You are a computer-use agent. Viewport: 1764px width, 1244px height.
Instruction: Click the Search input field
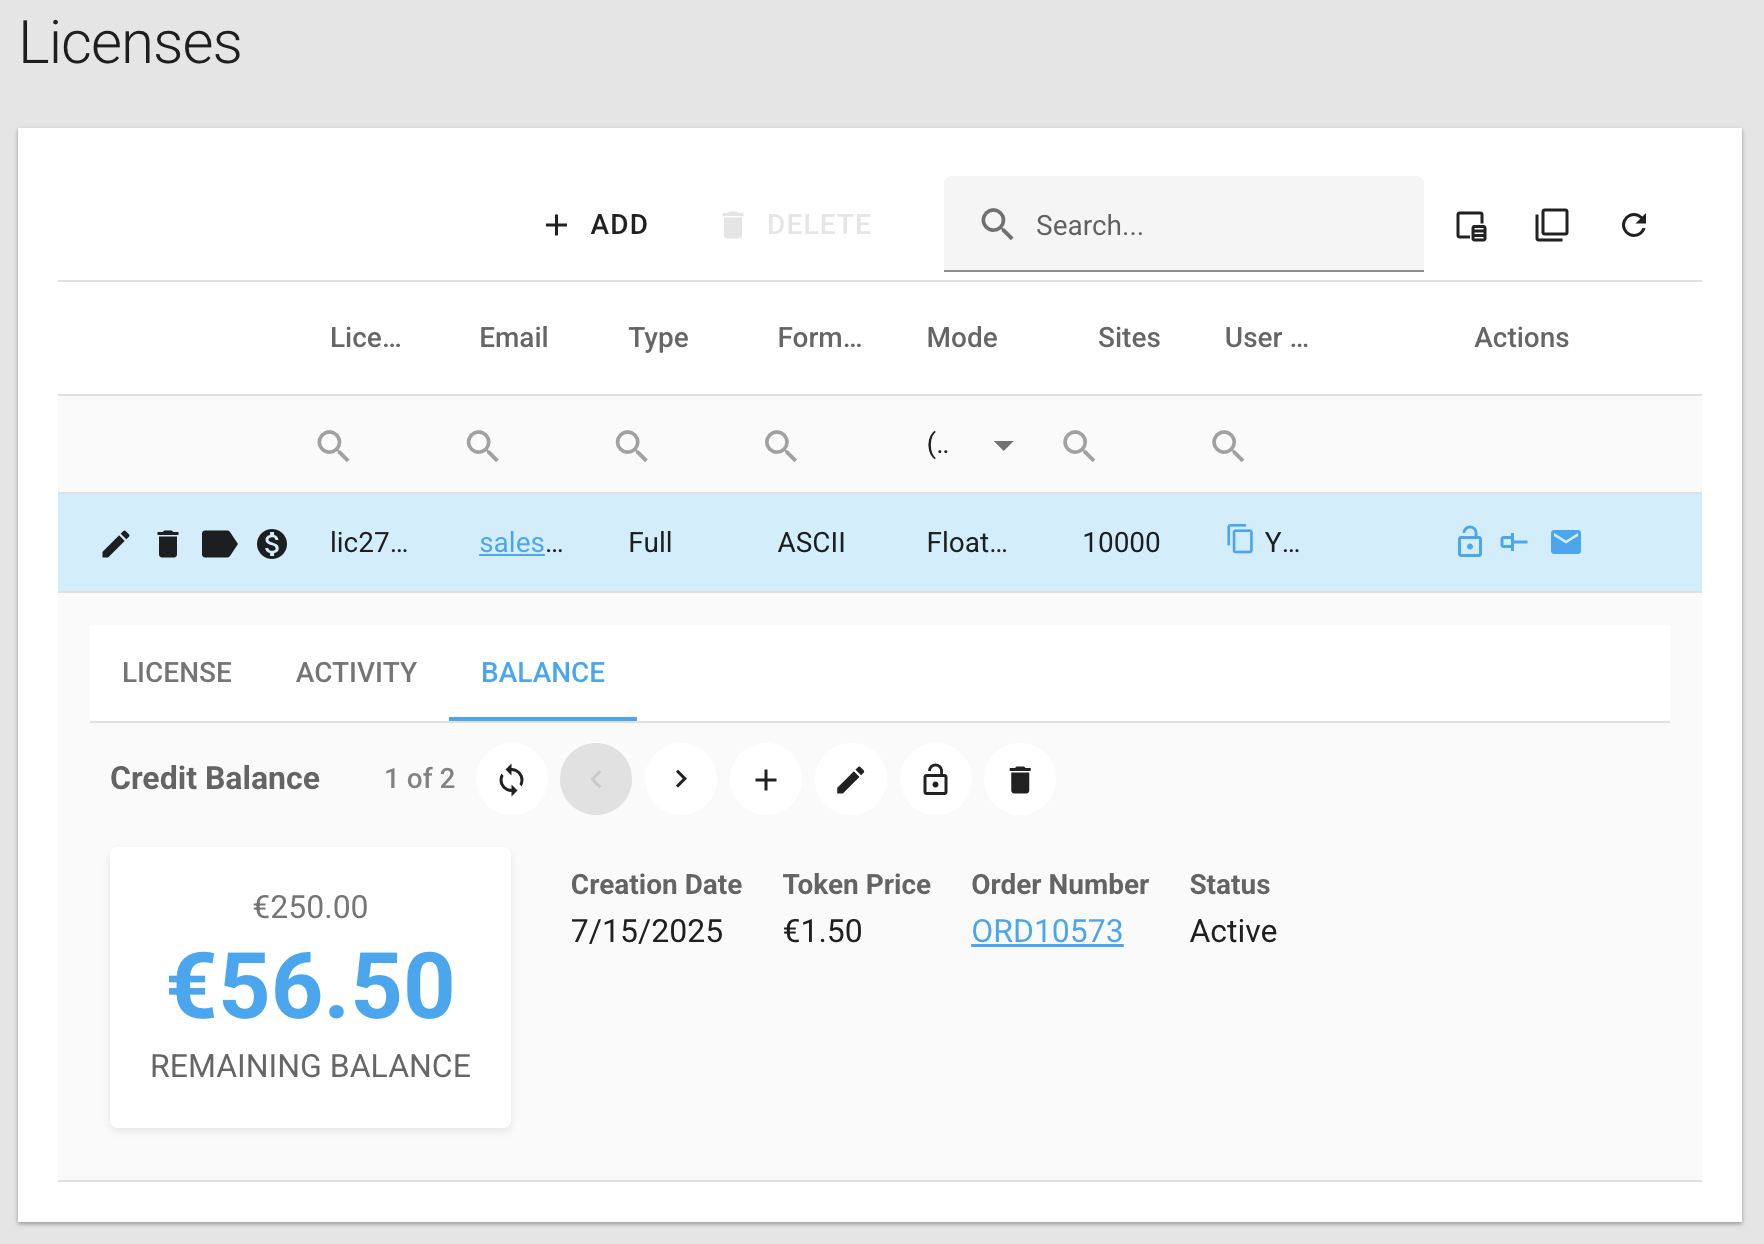tap(1200, 225)
